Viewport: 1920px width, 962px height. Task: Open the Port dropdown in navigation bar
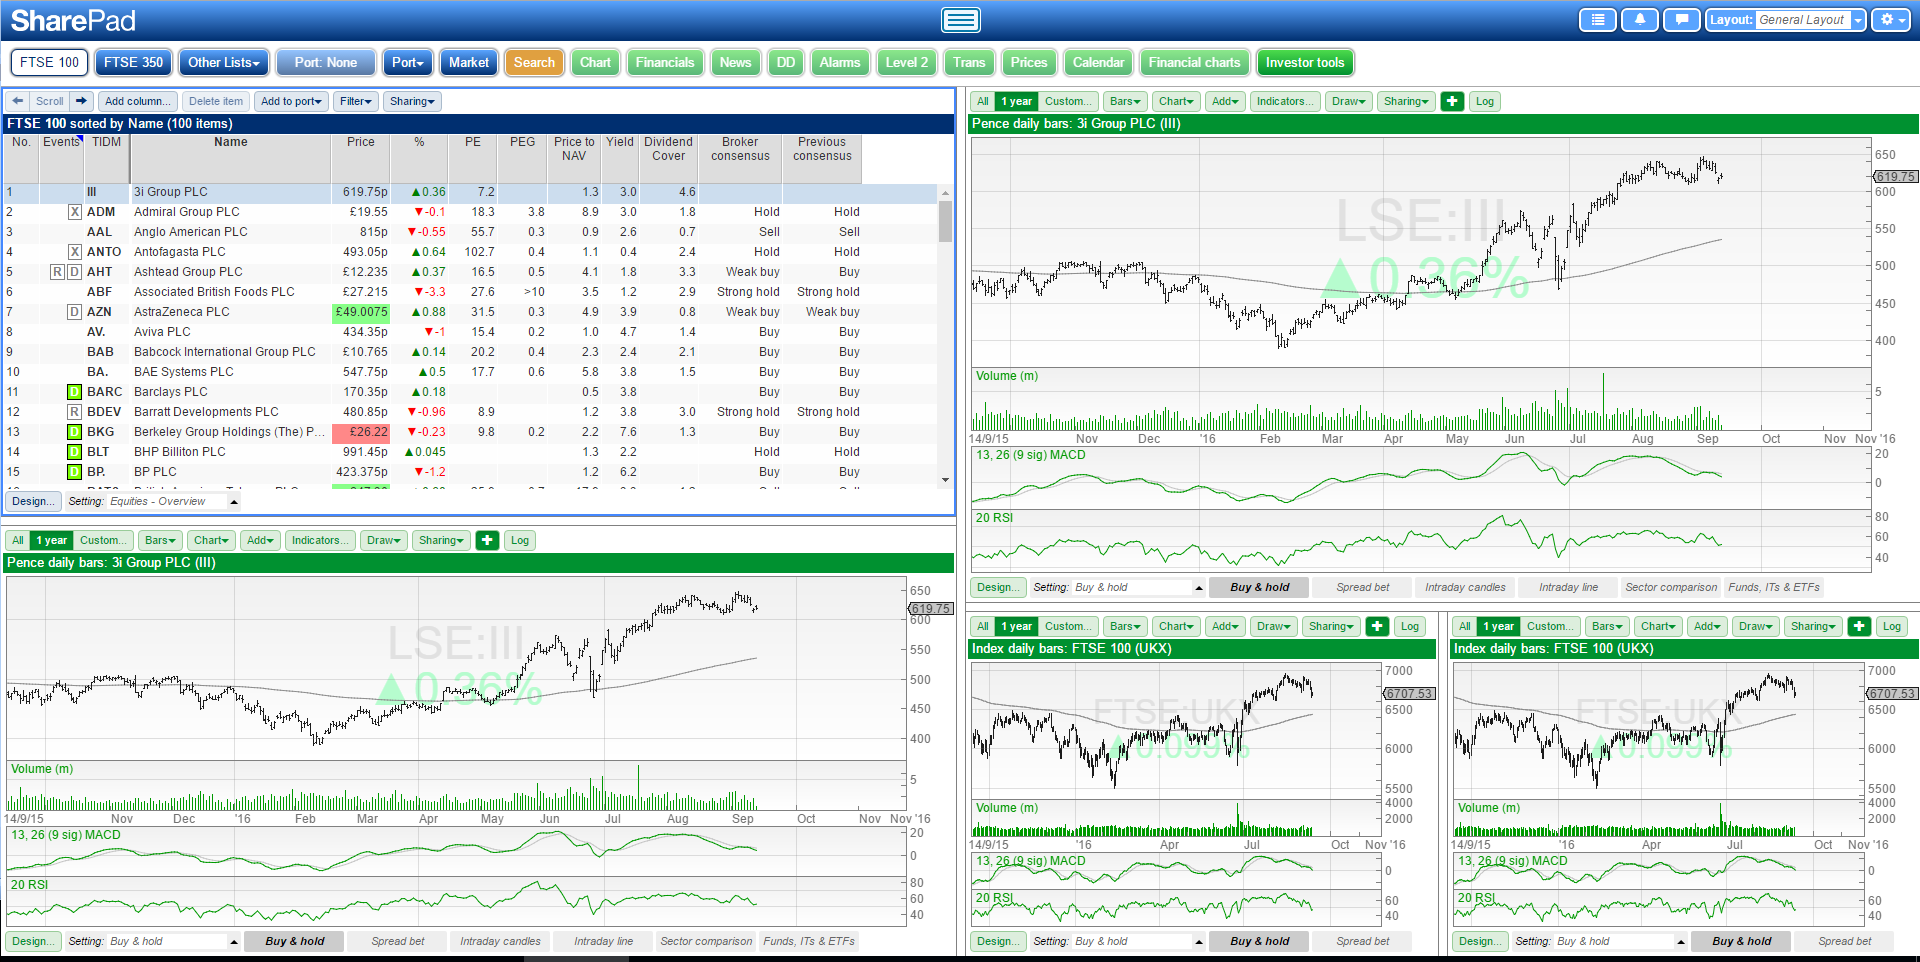[407, 62]
